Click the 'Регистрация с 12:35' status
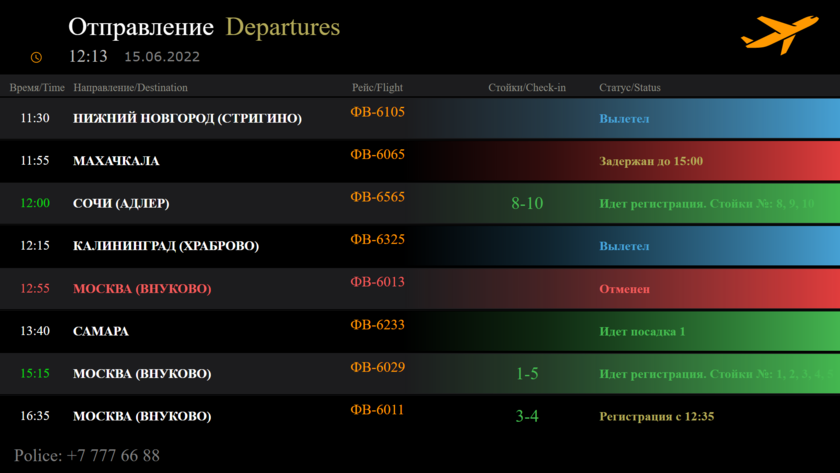This screenshot has height=473, width=840. coord(656,417)
